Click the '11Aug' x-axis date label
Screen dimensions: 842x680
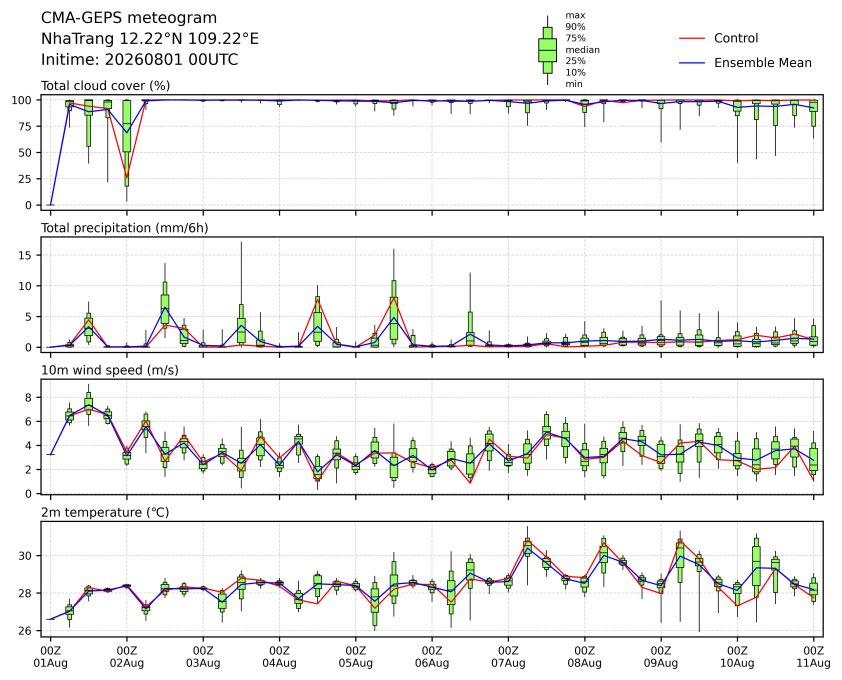click(813, 663)
